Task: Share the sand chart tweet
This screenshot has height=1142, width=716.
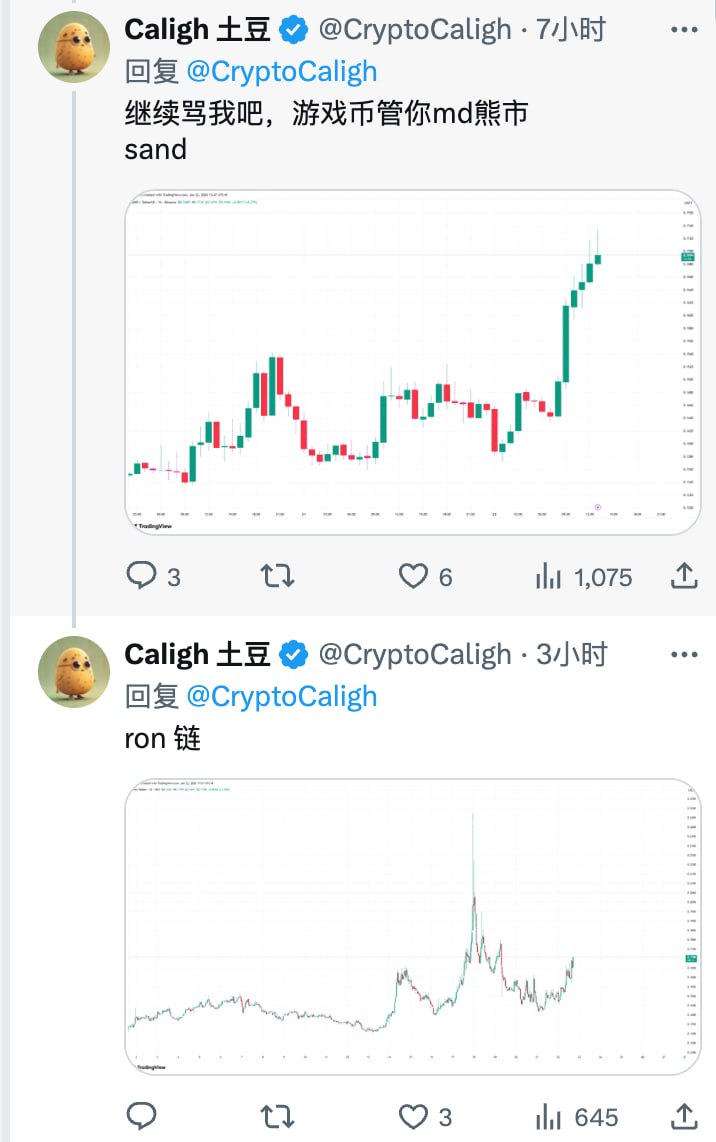Action: [x=683, y=576]
